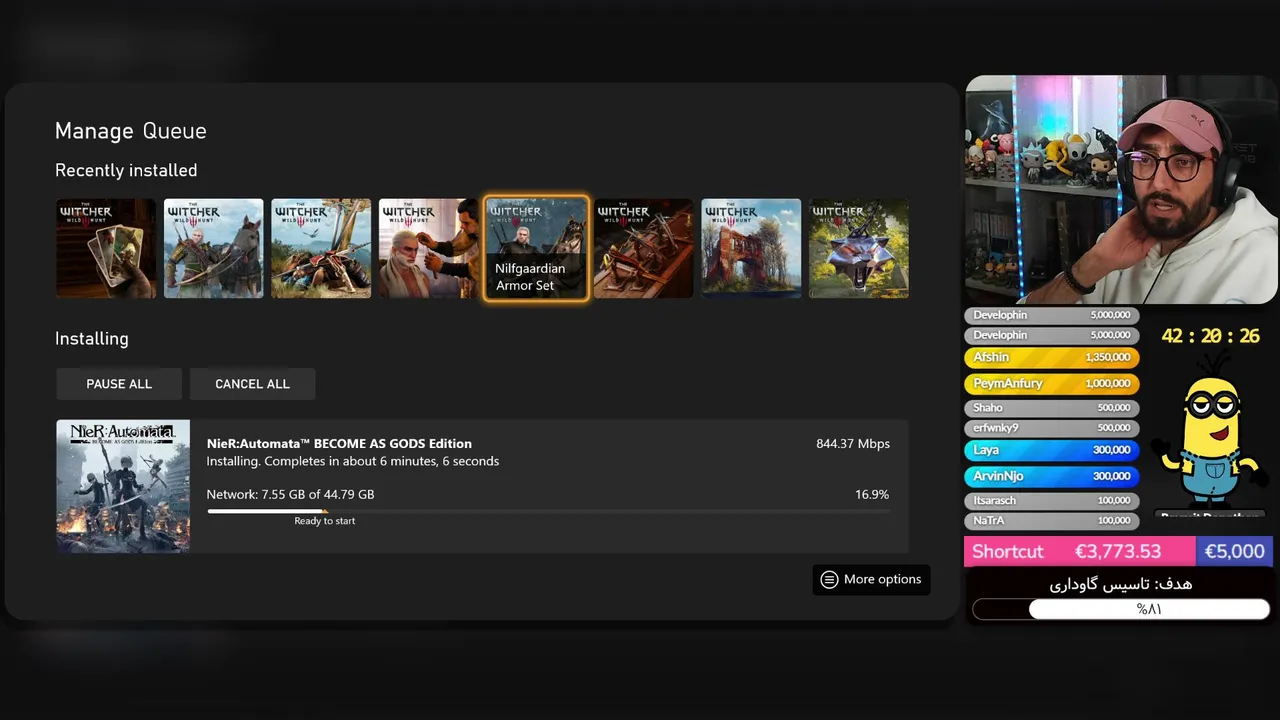Click the Network 7.55 GB of 44.79 GB text

pos(291,494)
